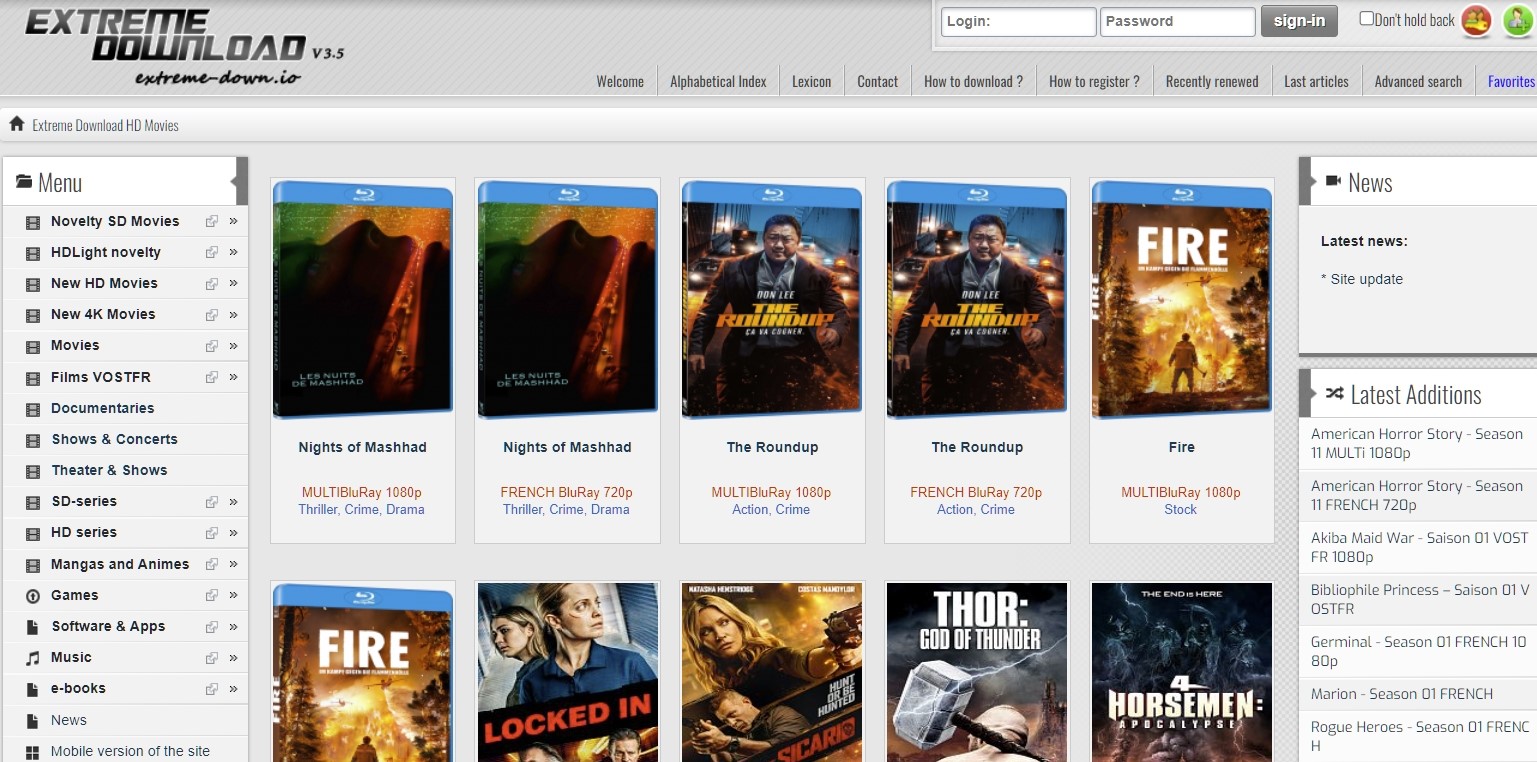Viewport: 1537px width, 762px height.
Task: Open New 4K Movies external-link icon
Action: tap(211, 315)
